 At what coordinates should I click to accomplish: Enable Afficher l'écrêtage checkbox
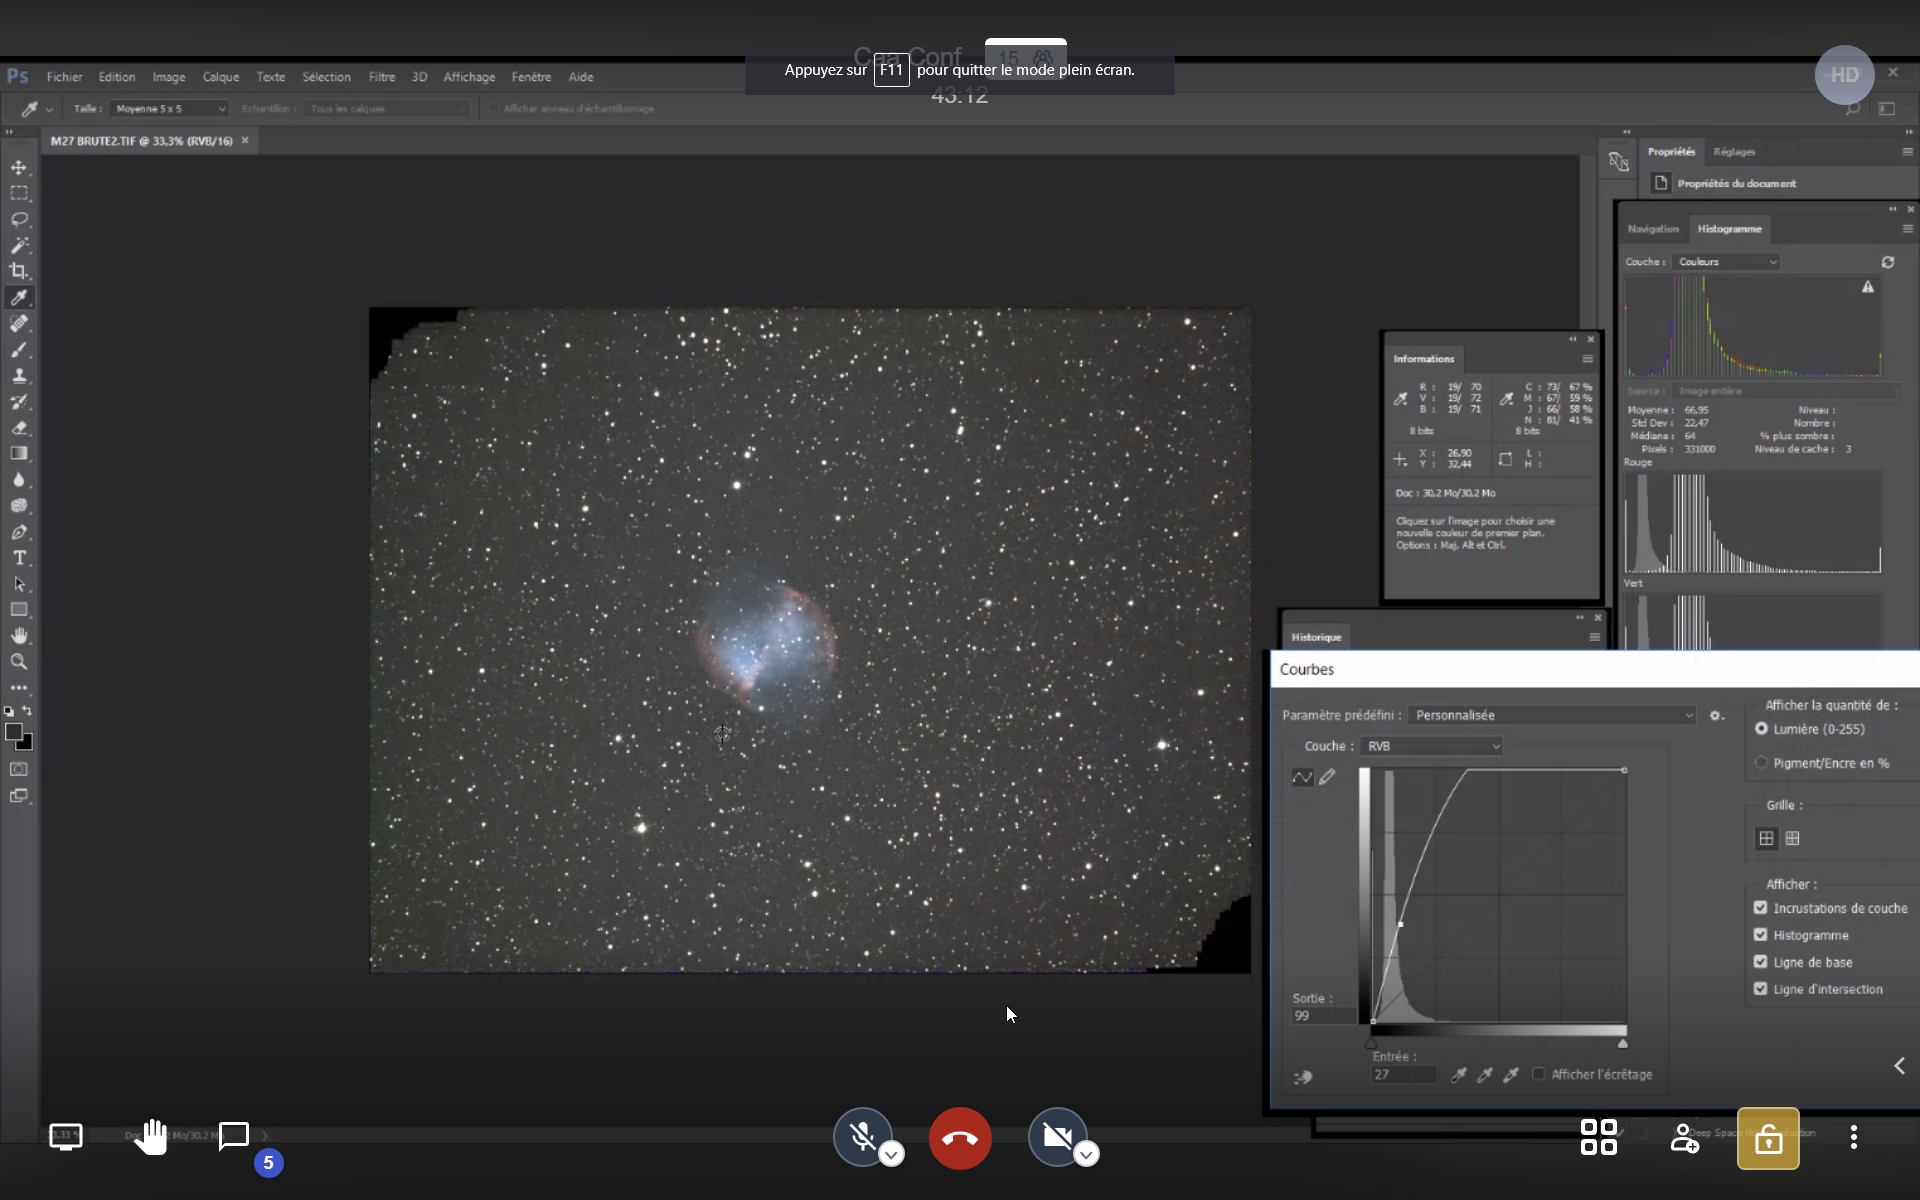(1538, 1074)
